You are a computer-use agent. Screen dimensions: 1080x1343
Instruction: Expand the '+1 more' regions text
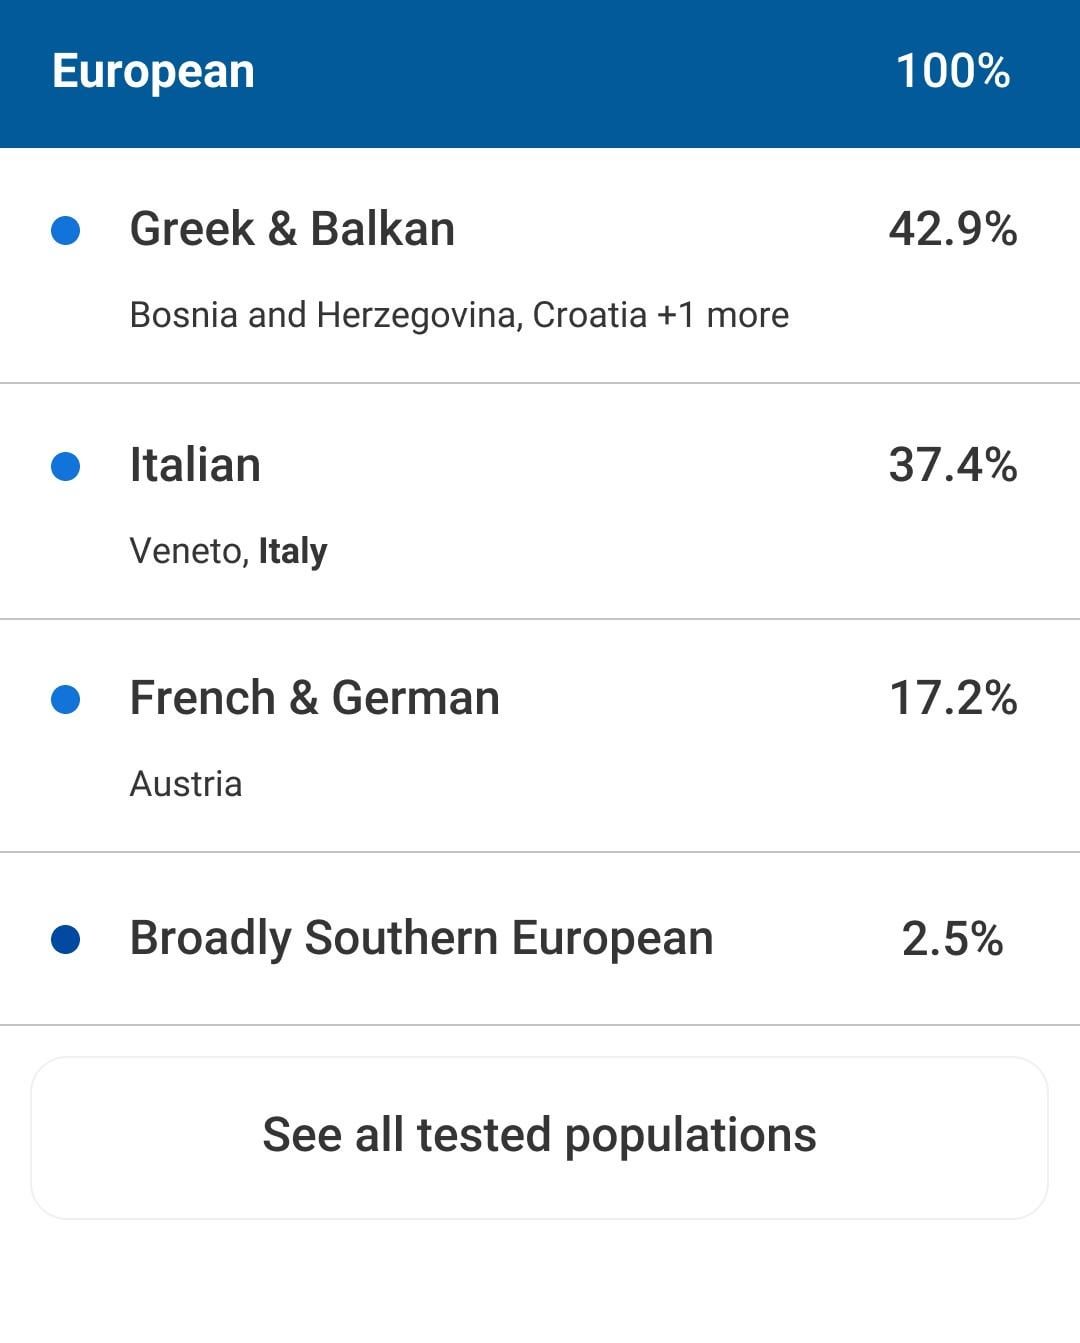(723, 315)
